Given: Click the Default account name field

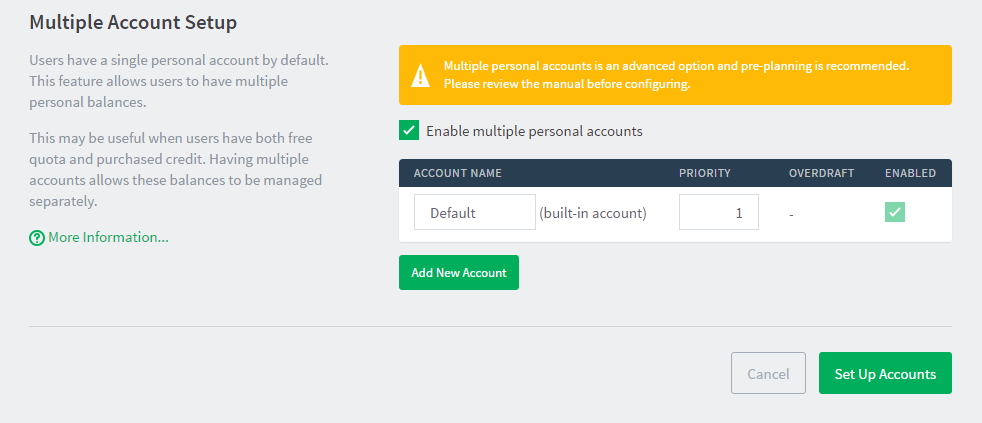Looking at the screenshot, I should [474, 212].
